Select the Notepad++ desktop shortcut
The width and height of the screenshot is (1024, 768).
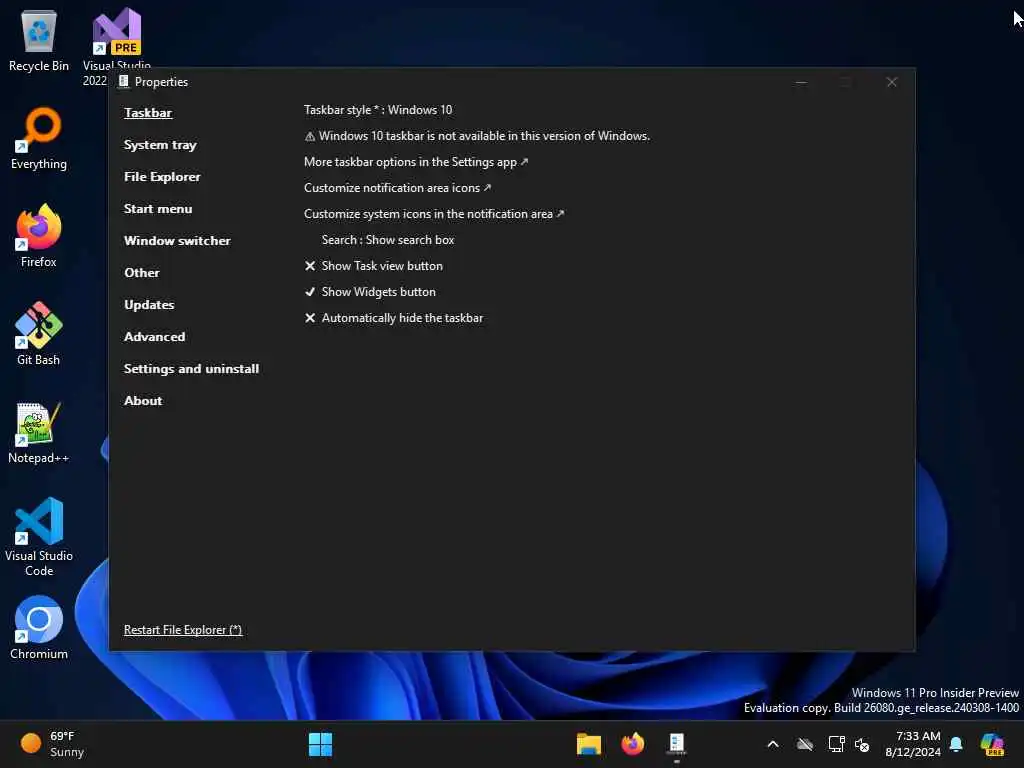(x=39, y=432)
